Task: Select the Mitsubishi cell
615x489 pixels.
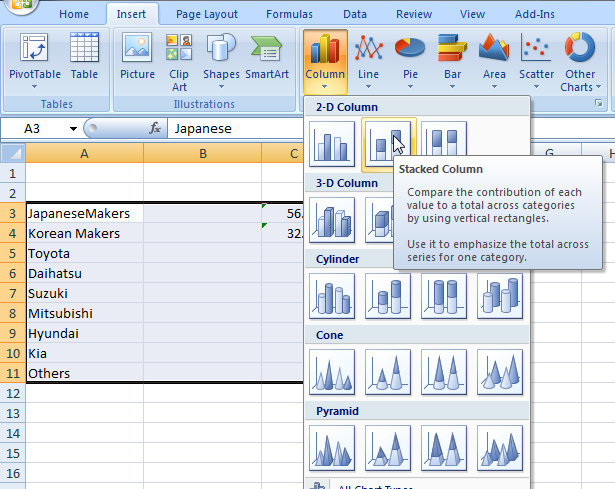Action: click(85, 313)
